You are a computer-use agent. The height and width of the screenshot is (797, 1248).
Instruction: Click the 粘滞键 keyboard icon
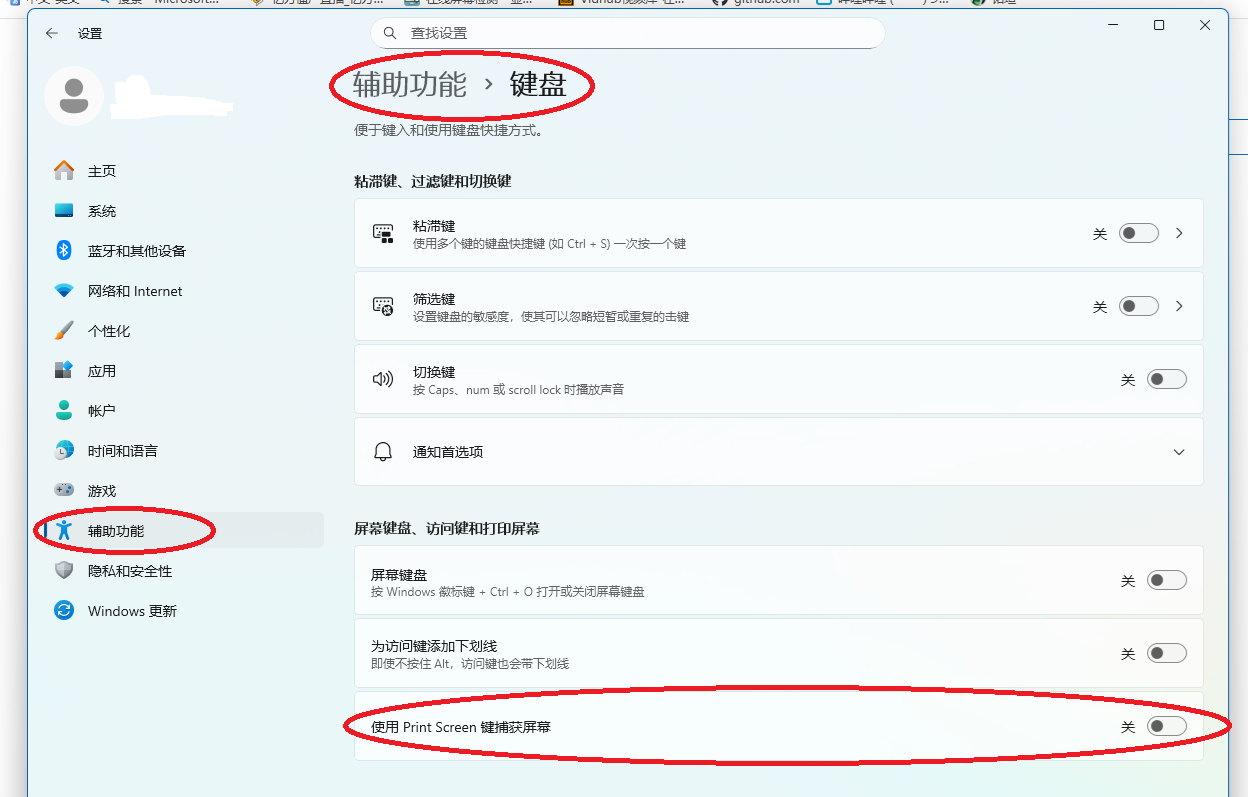point(383,233)
